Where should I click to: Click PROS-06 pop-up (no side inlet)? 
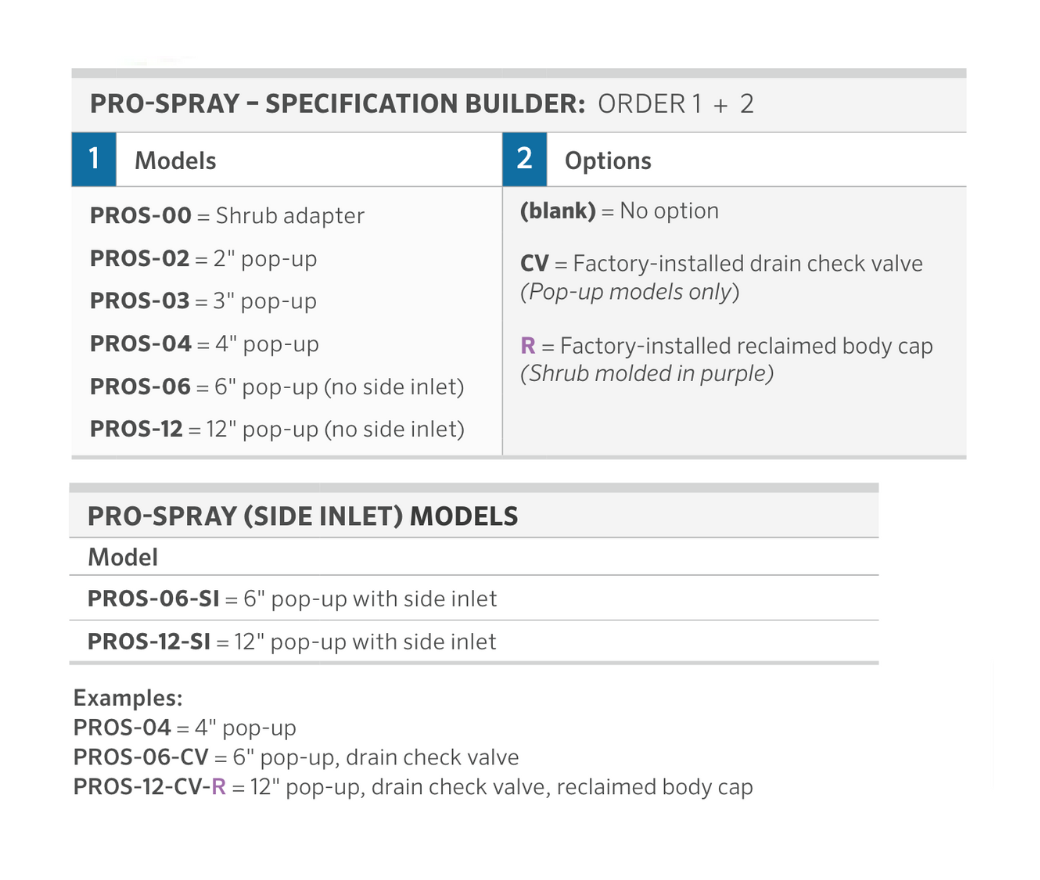[277, 387]
